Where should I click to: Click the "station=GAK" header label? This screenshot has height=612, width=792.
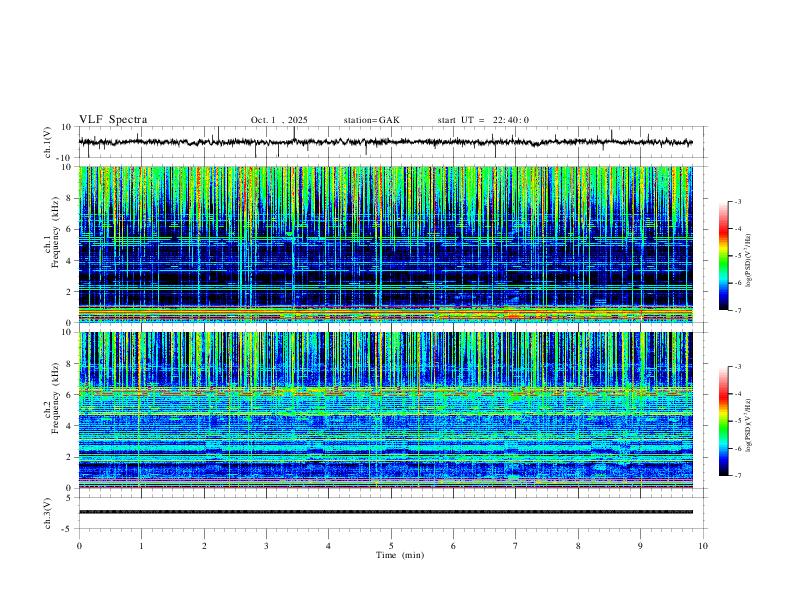pyautogui.click(x=371, y=120)
